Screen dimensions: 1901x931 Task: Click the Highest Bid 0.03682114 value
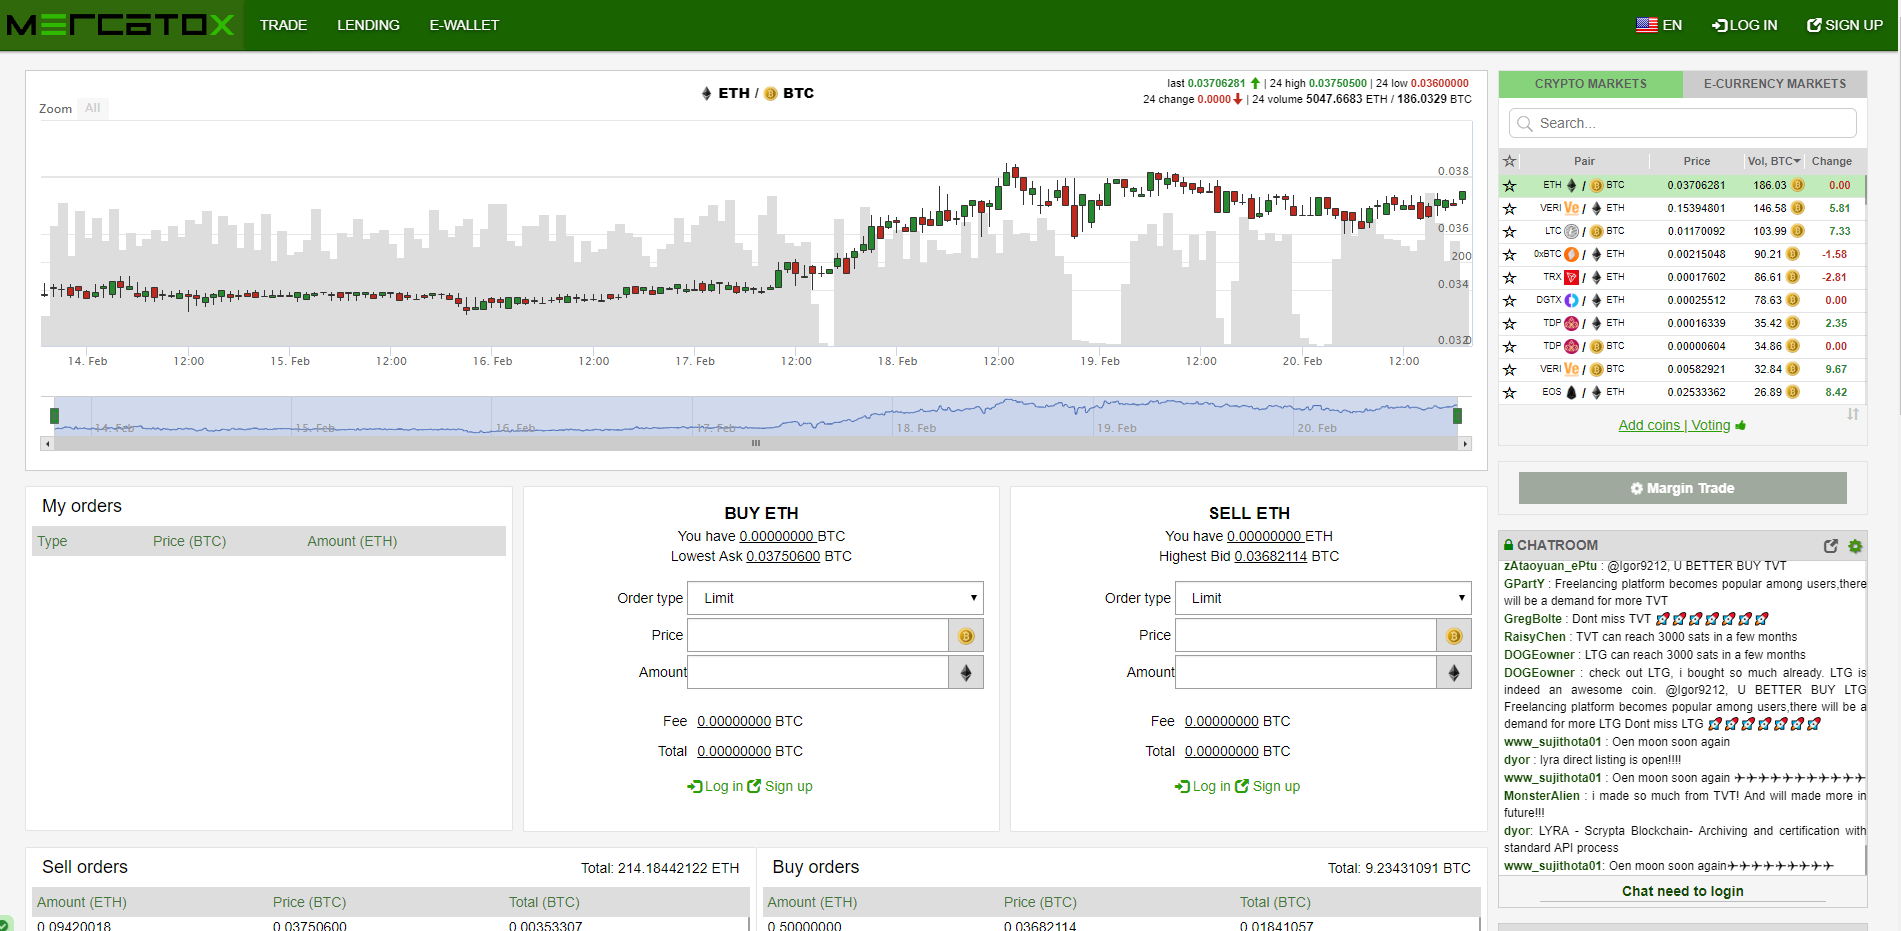1271,556
